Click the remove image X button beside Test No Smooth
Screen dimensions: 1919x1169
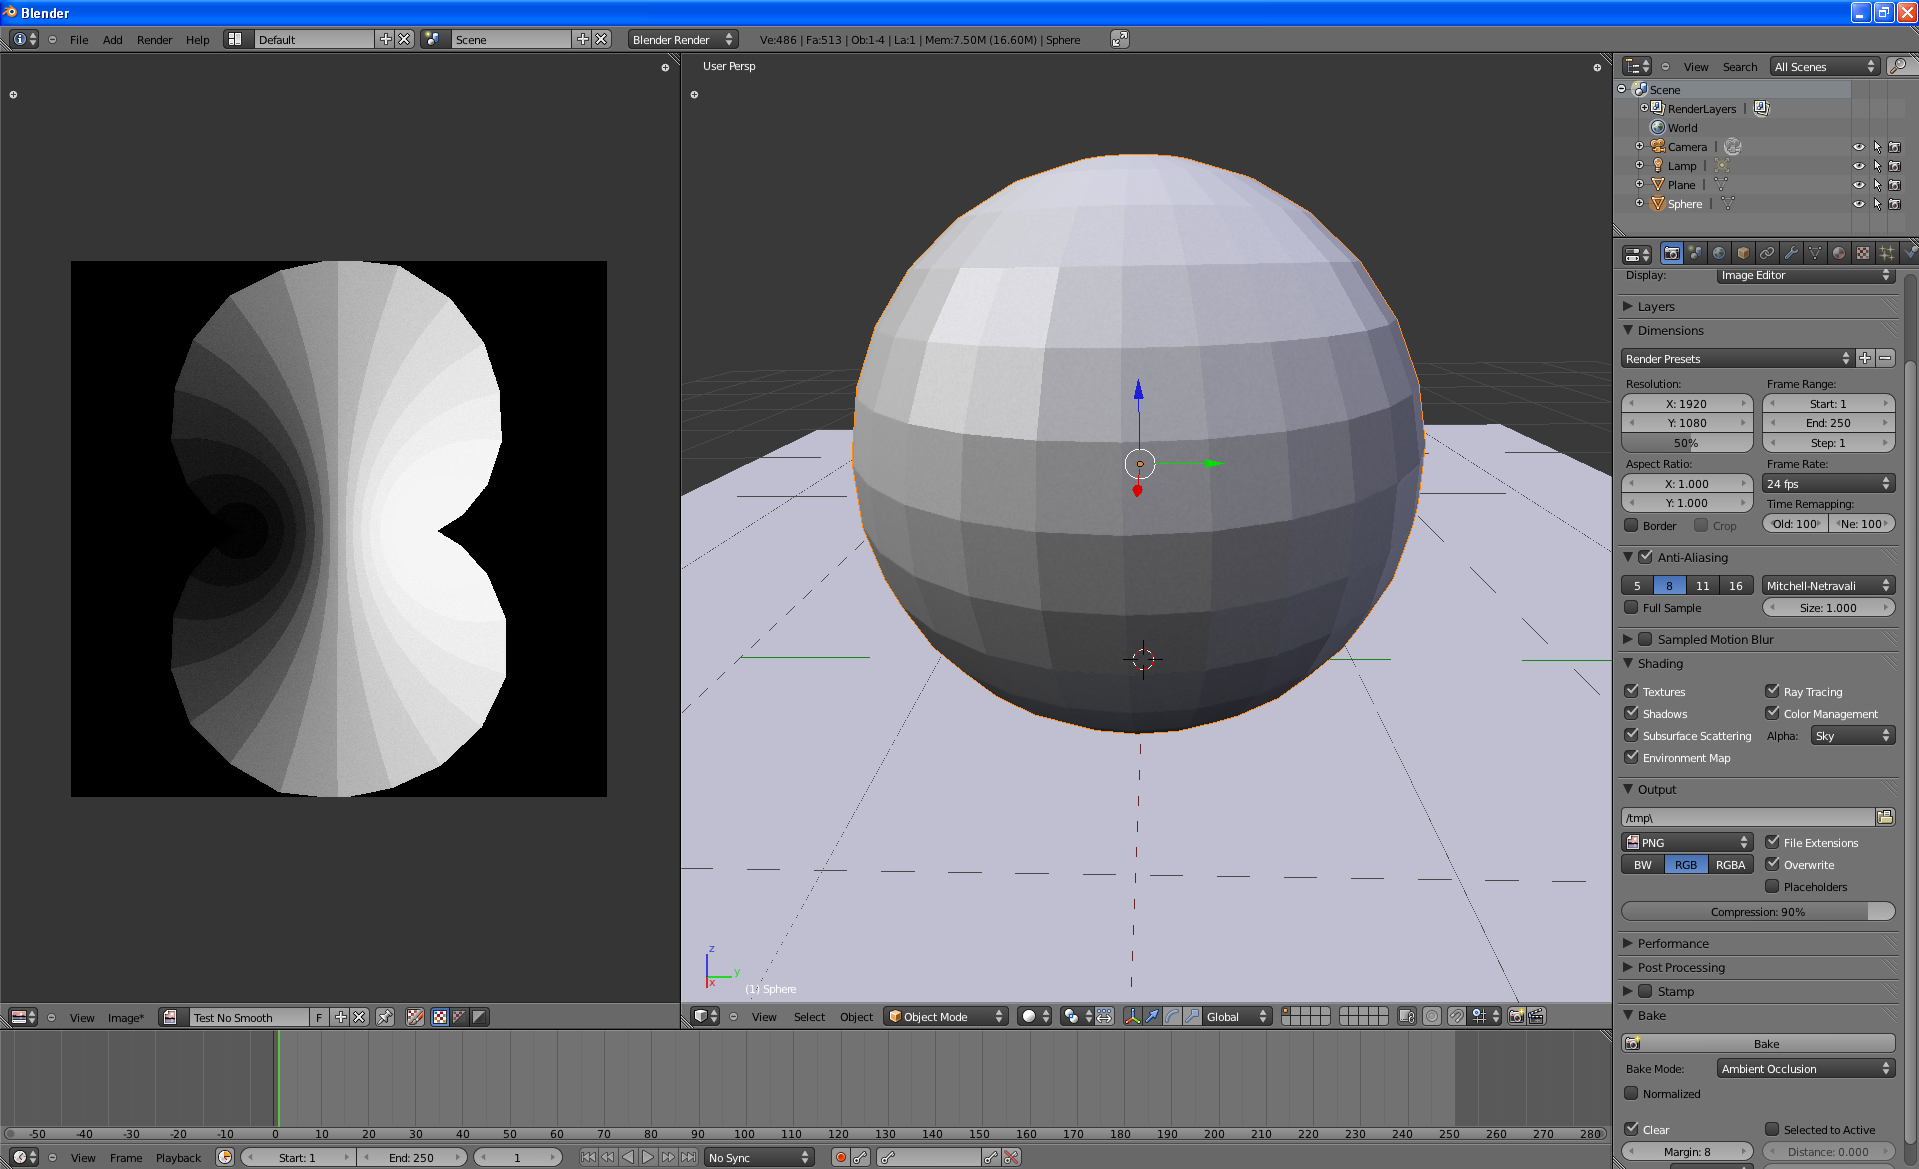pos(360,1017)
